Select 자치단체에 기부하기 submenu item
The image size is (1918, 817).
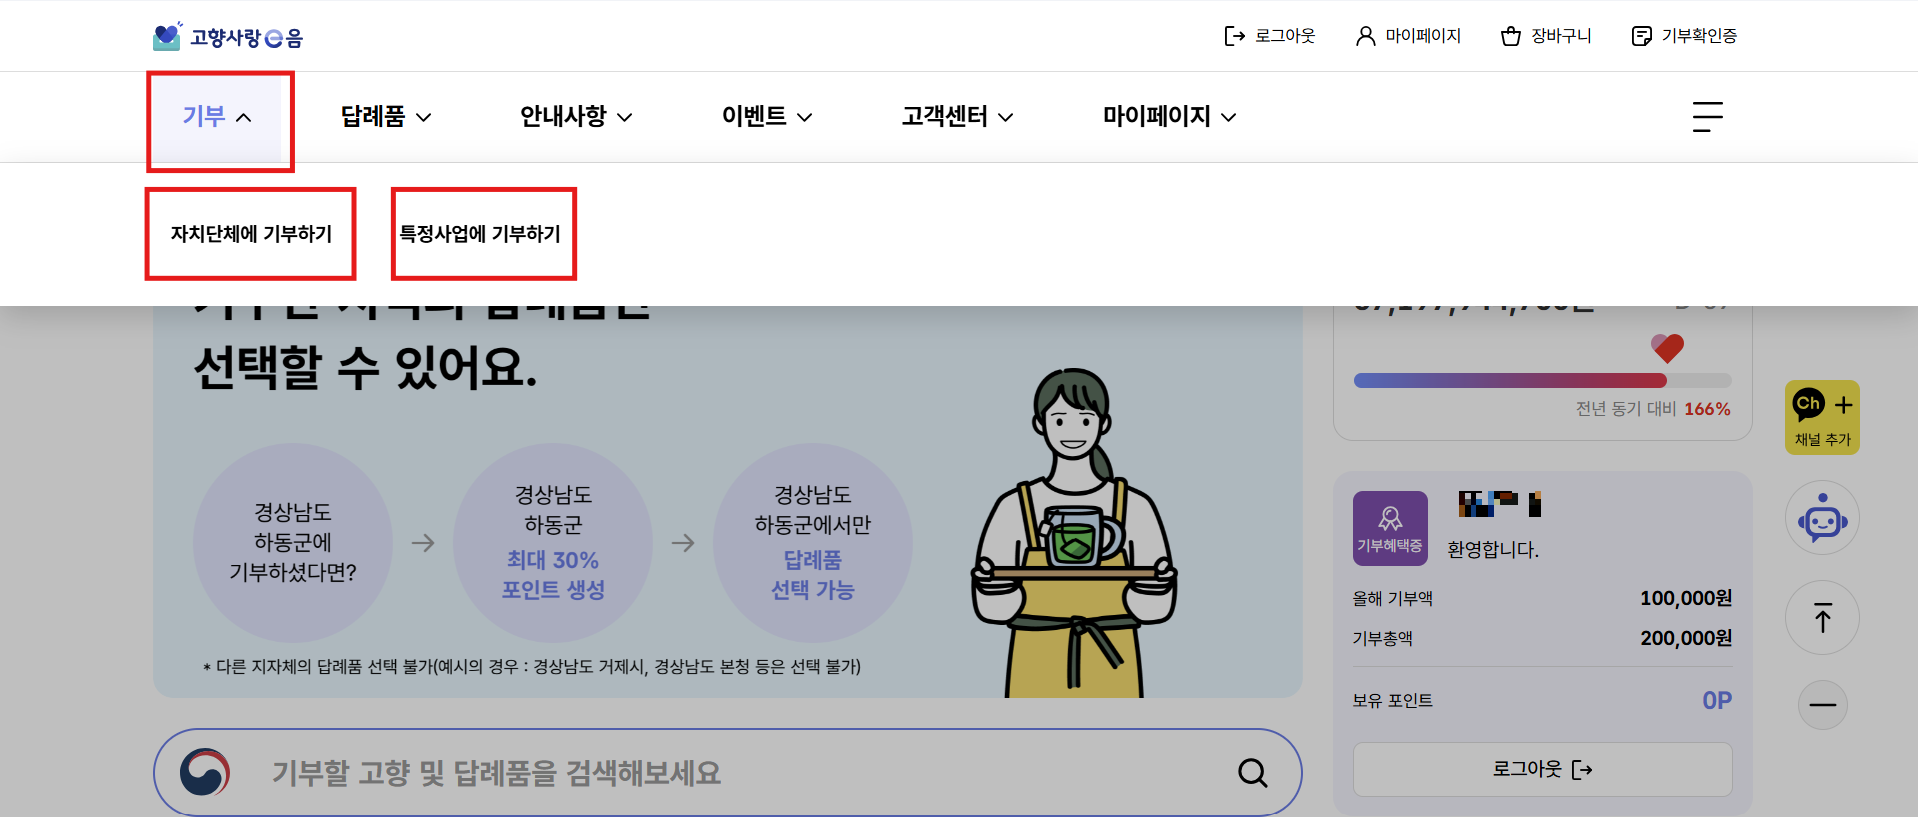[251, 233]
